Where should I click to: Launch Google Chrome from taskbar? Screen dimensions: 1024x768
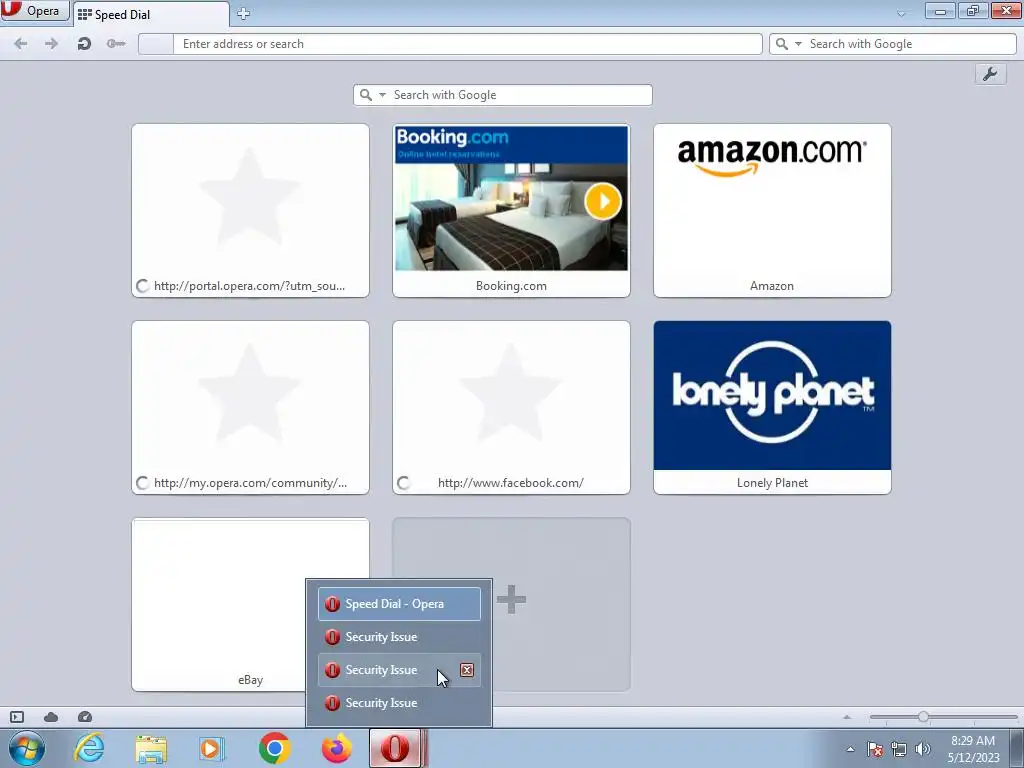(274, 748)
